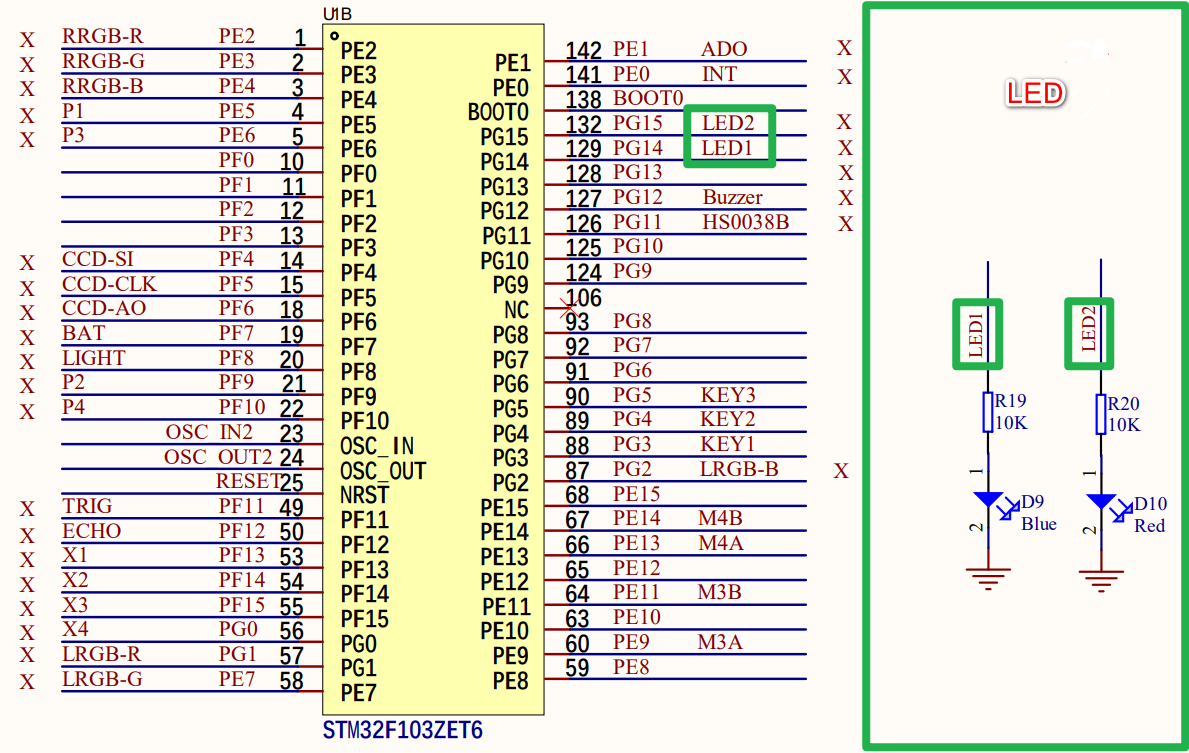1189x753 pixels.
Task: Select the 10K value under R19
Action: point(1012,422)
